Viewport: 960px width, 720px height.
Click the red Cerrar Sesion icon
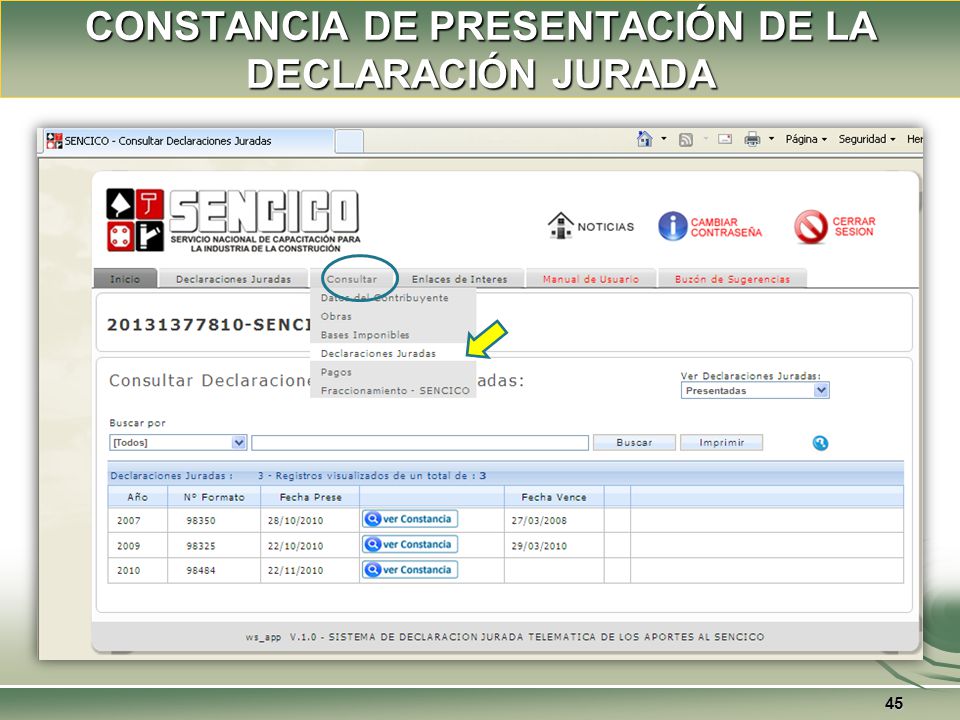[x=811, y=227]
